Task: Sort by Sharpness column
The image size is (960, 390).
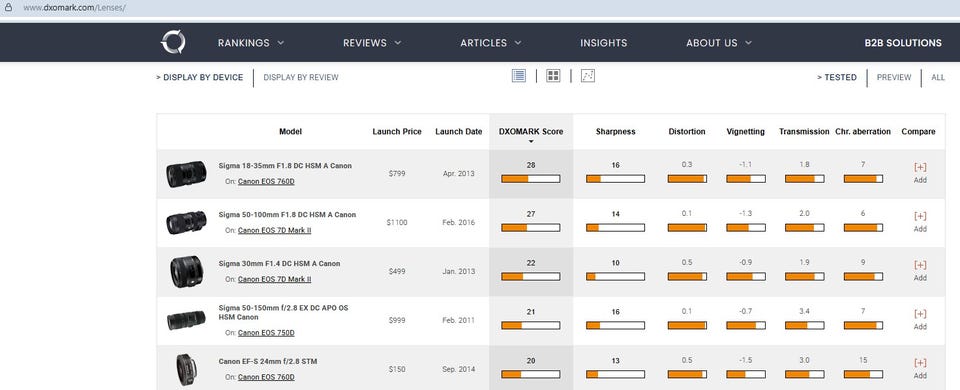Action: click(x=615, y=132)
